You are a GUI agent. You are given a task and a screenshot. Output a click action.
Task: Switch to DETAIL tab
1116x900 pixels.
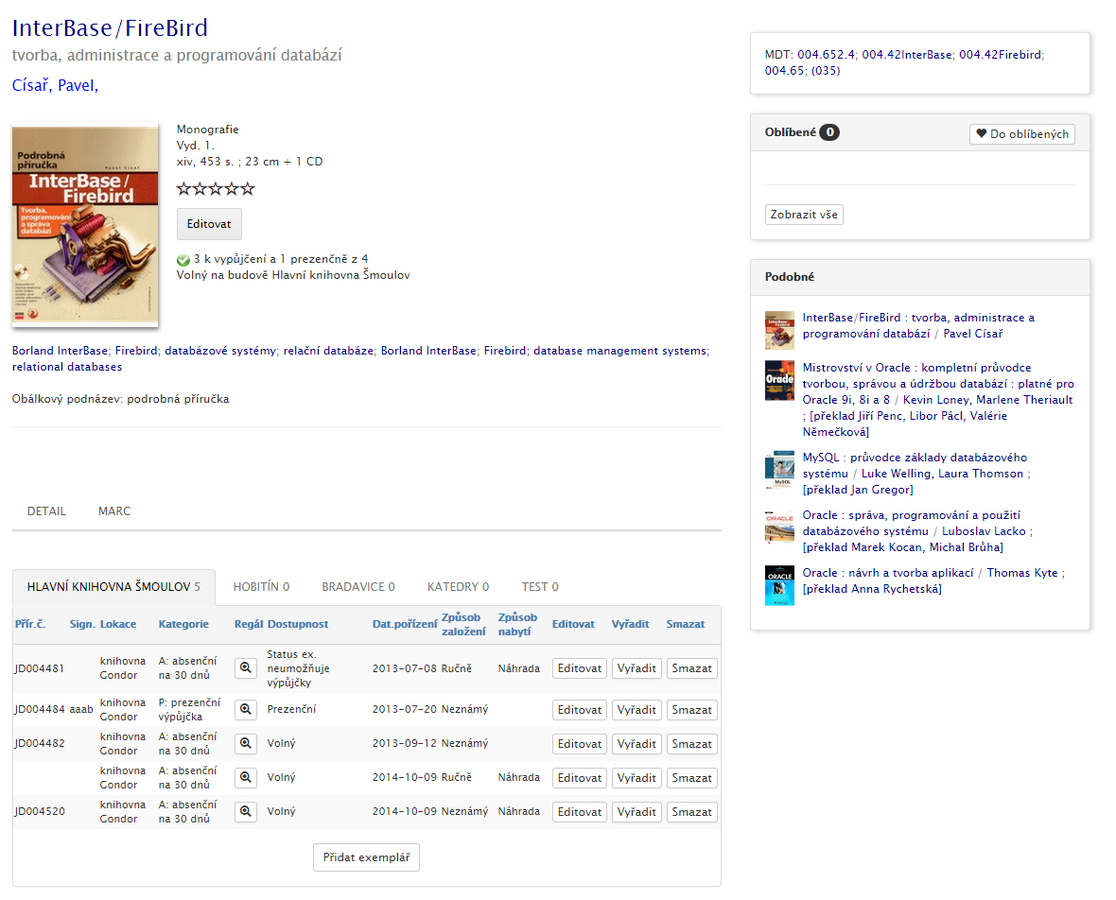click(x=46, y=511)
